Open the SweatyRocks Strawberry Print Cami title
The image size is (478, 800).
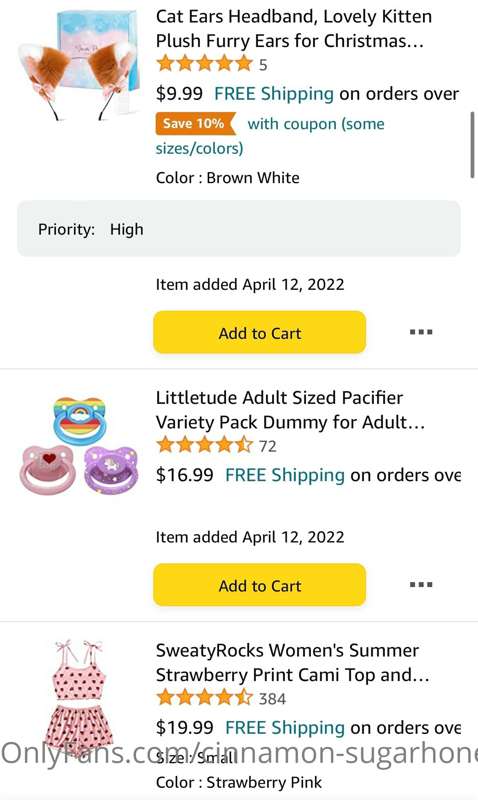pyautogui.click(x=292, y=662)
